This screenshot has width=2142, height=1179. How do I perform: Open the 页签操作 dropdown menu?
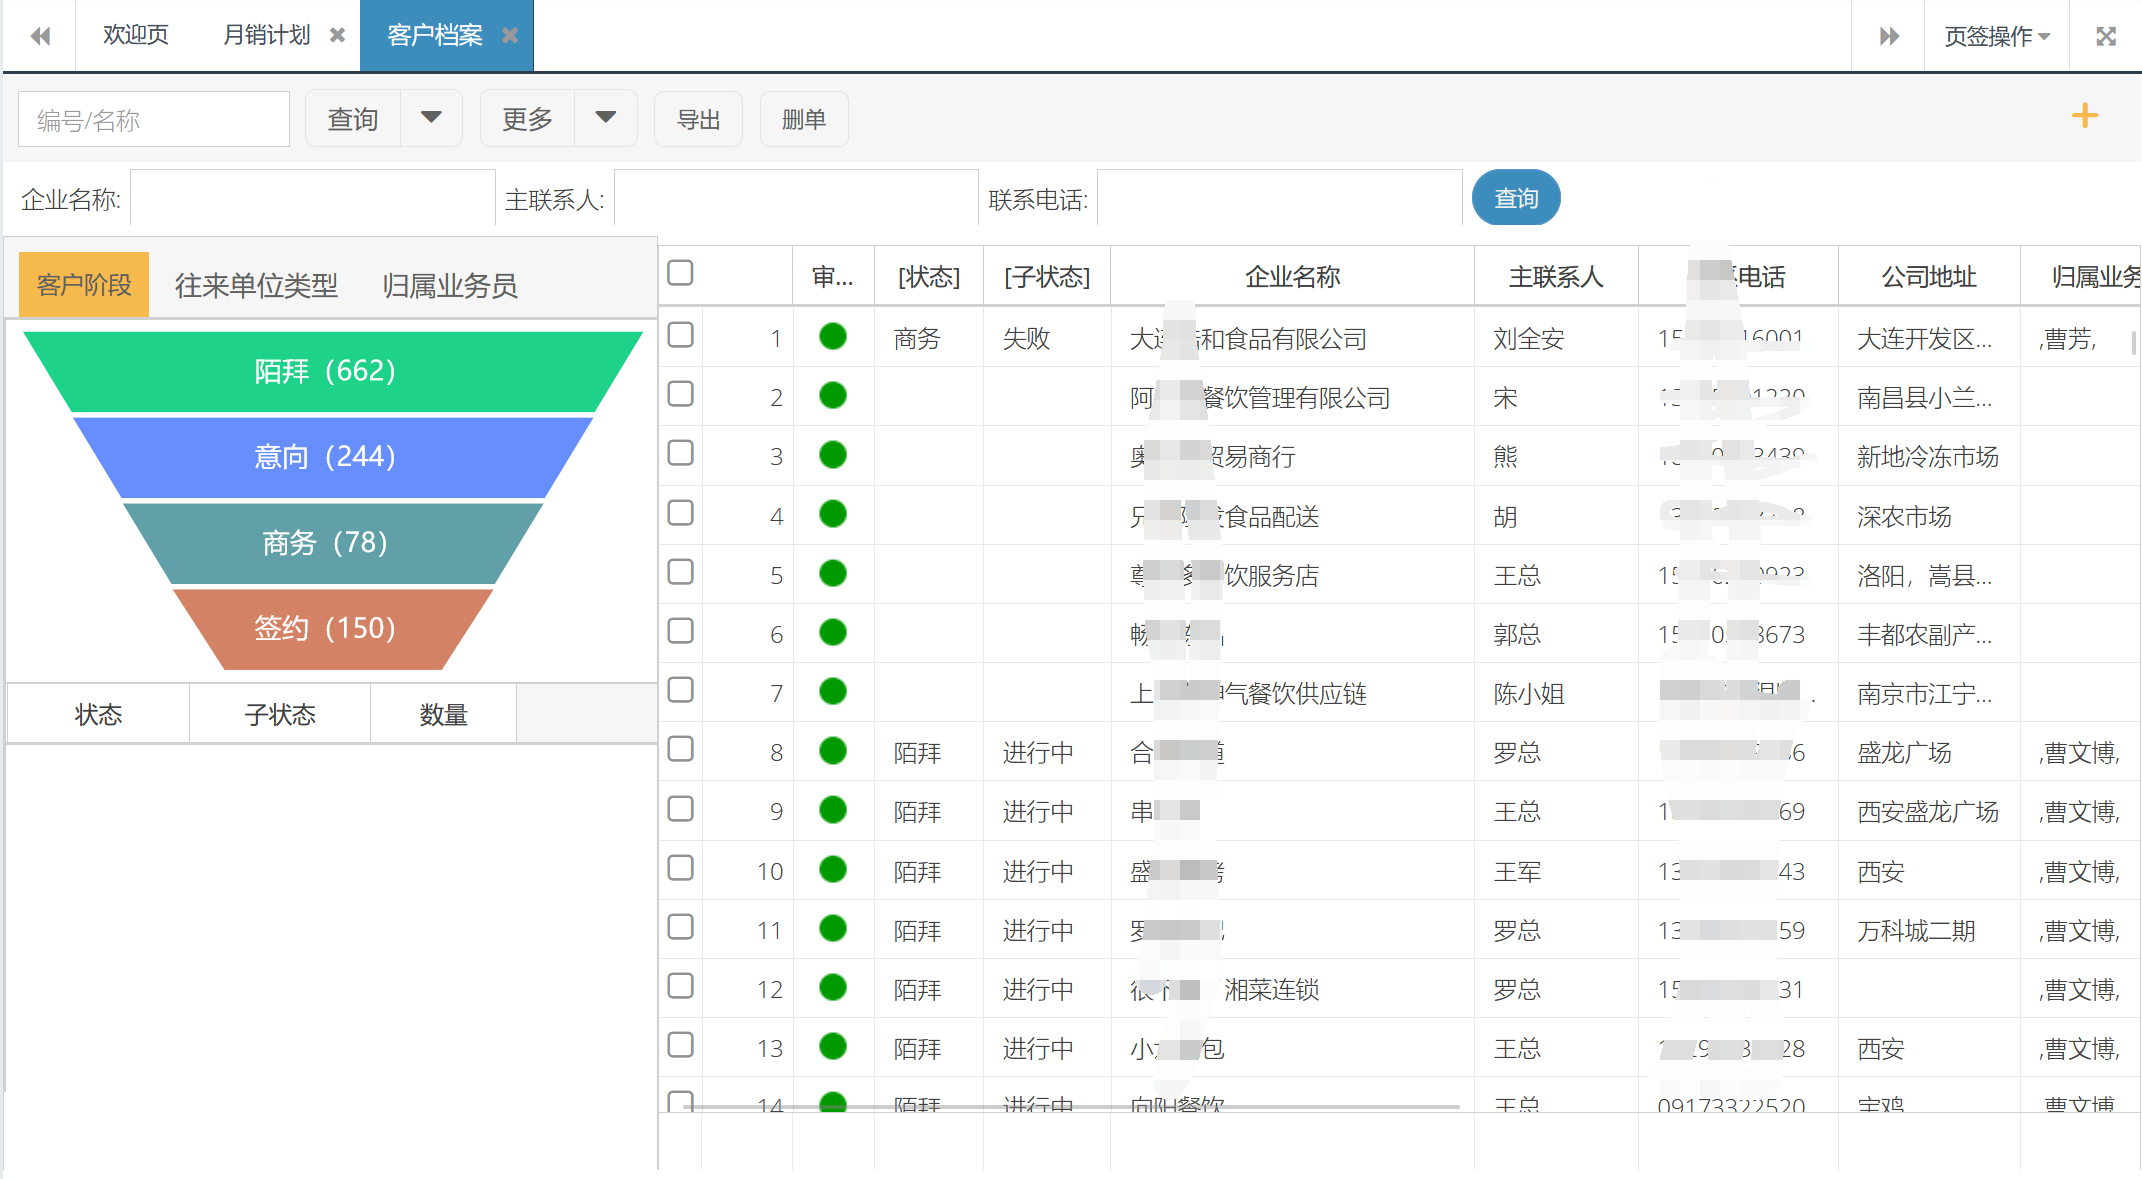pos(1996,36)
